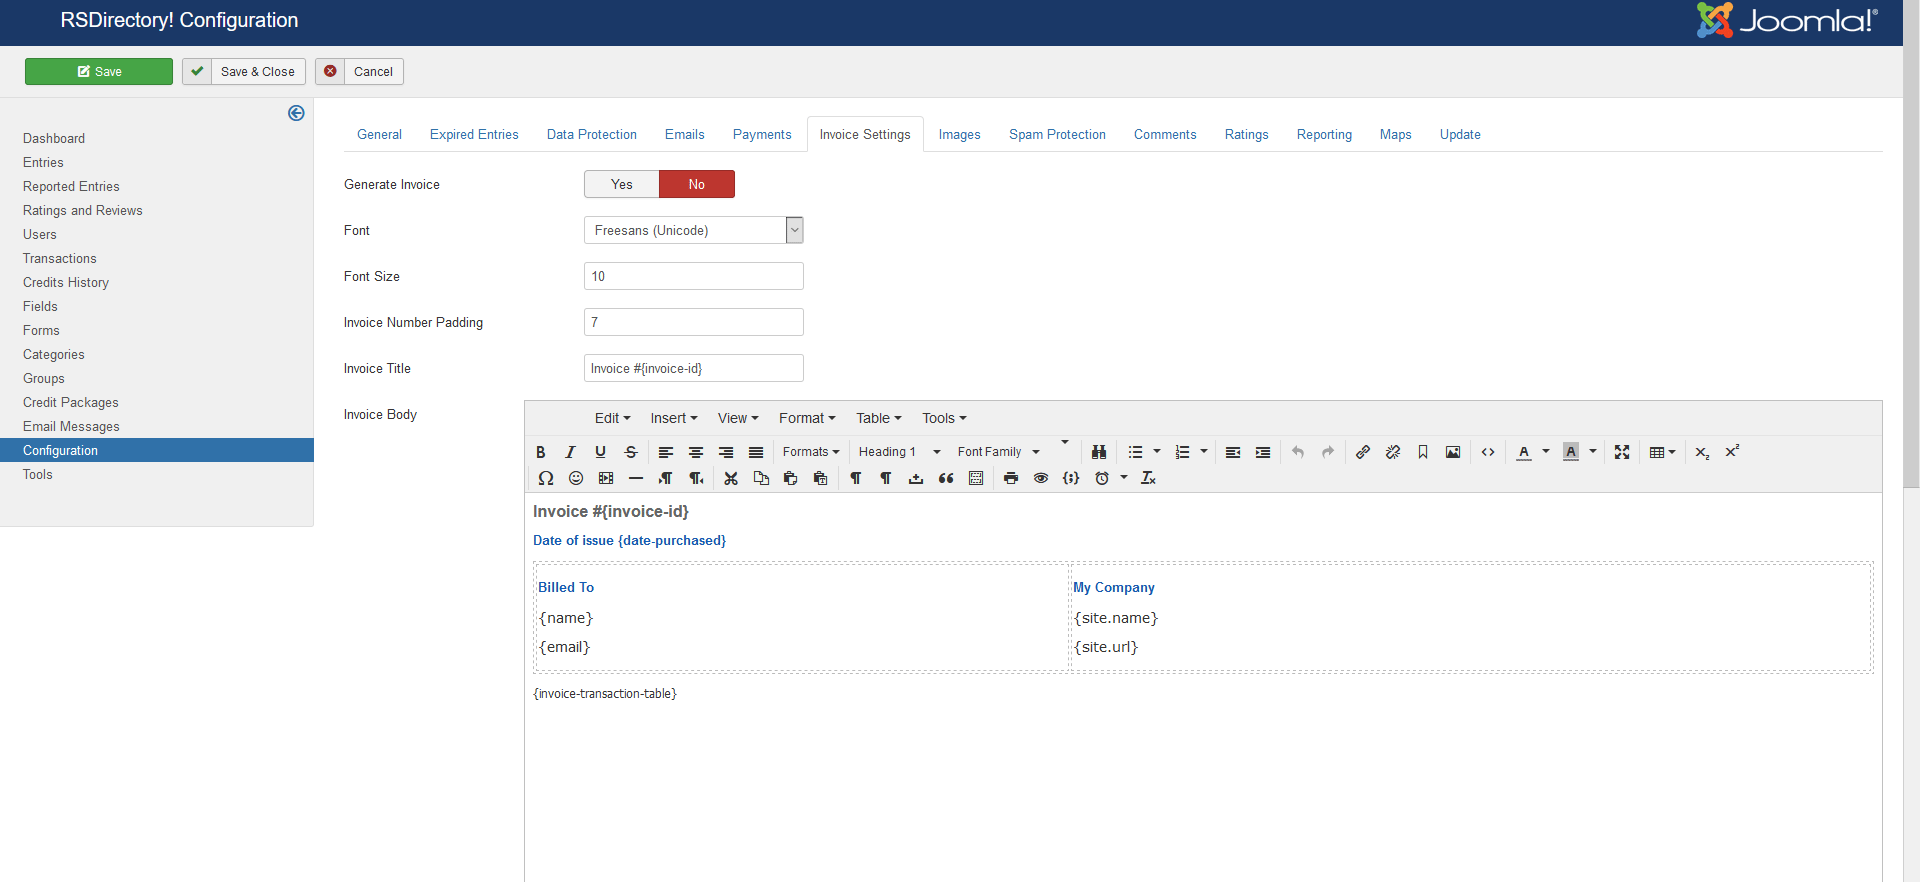1920x882 pixels.
Task: Insert a numbered list
Action: (x=1182, y=452)
